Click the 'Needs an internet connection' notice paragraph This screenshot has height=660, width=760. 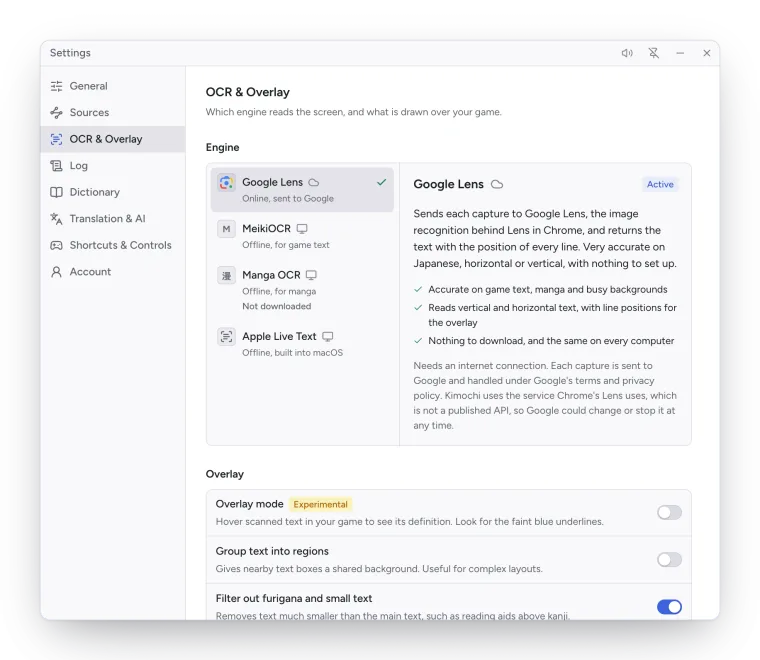545,395
